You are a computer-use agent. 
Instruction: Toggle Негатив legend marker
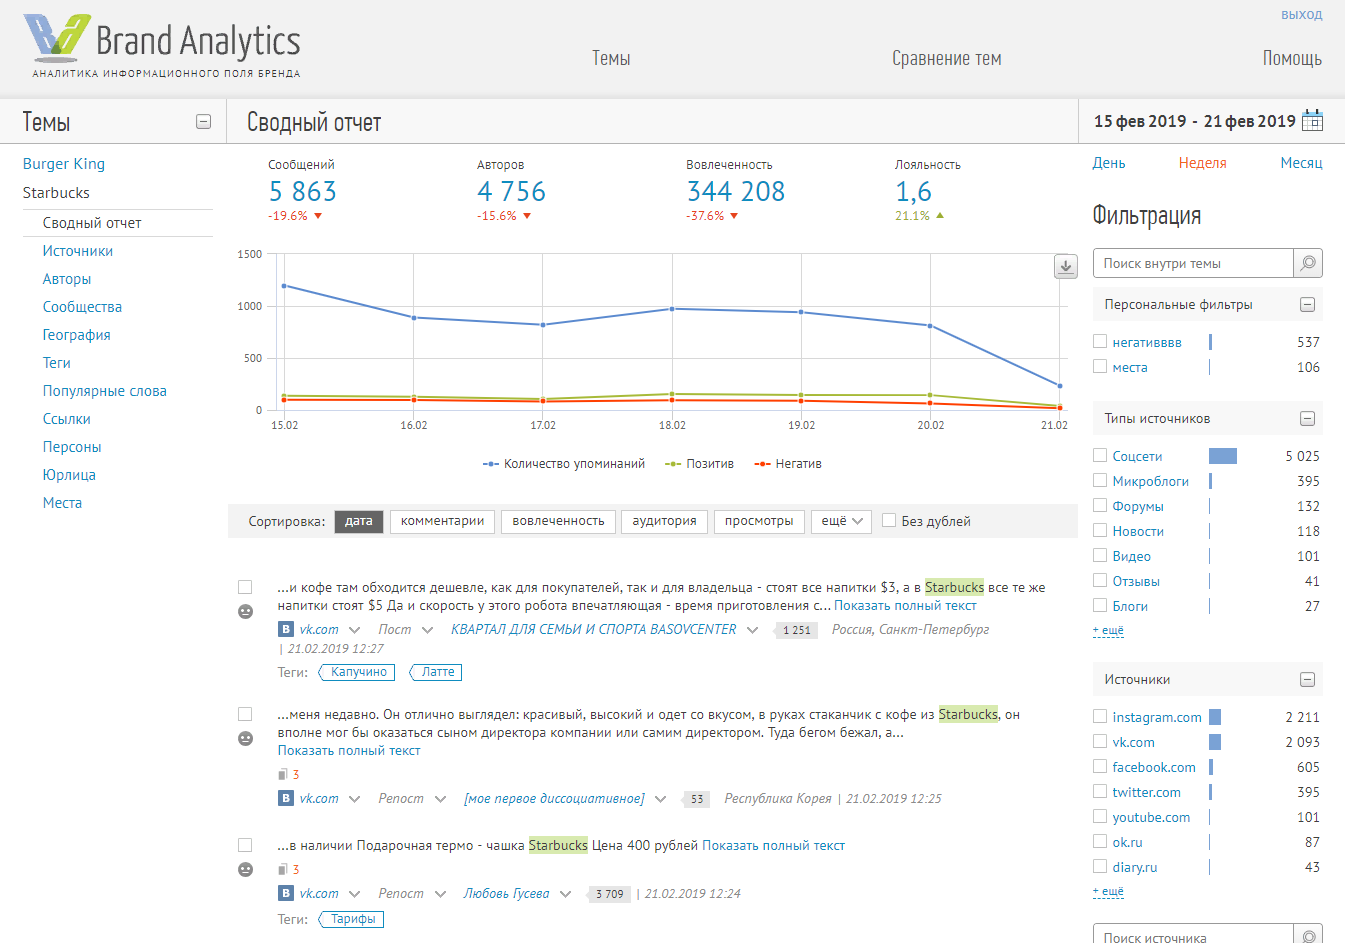(762, 464)
